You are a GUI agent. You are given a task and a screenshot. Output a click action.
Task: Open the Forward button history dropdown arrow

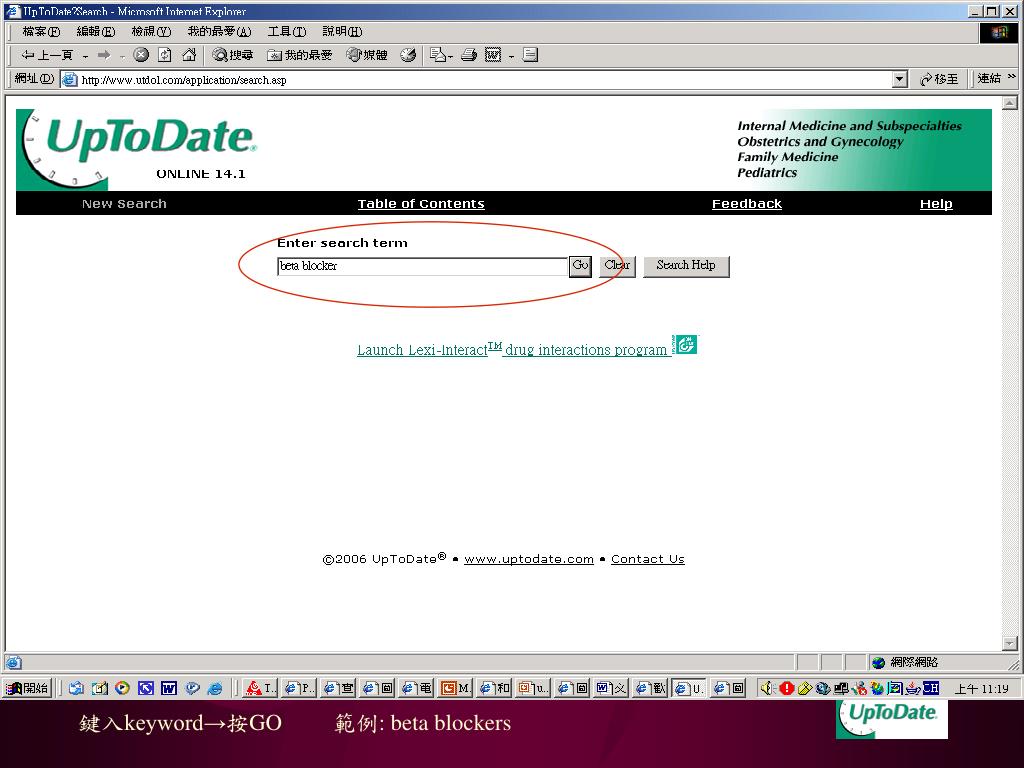tap(121, 57)
